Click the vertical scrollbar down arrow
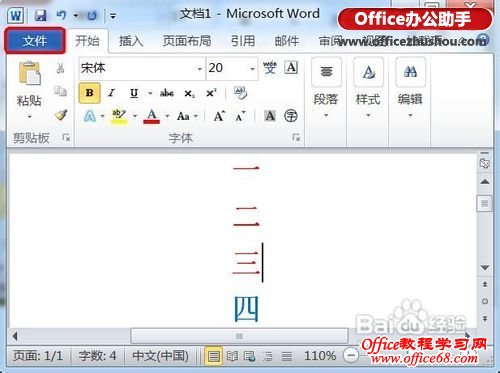Screen dimensions: 500x373 coord(485,268)
